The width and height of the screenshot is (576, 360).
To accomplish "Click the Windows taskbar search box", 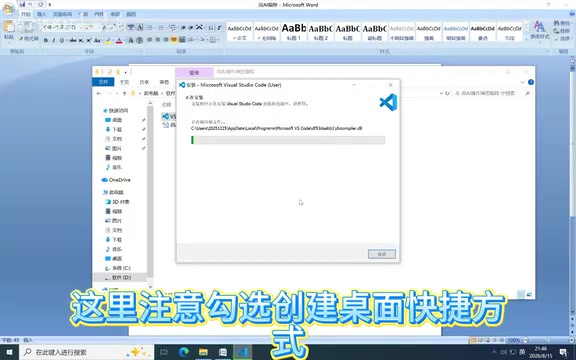I will pyautogui.click(x=86, y=352).
